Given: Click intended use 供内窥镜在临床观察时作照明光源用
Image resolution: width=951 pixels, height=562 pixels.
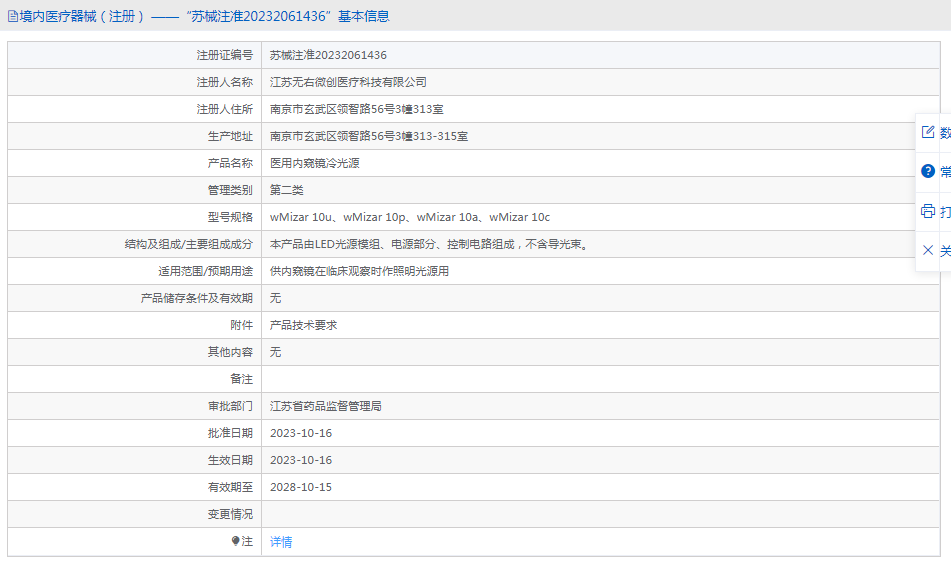Looking at the screenshot, I should pyautogui.click(x=359, y=271).
